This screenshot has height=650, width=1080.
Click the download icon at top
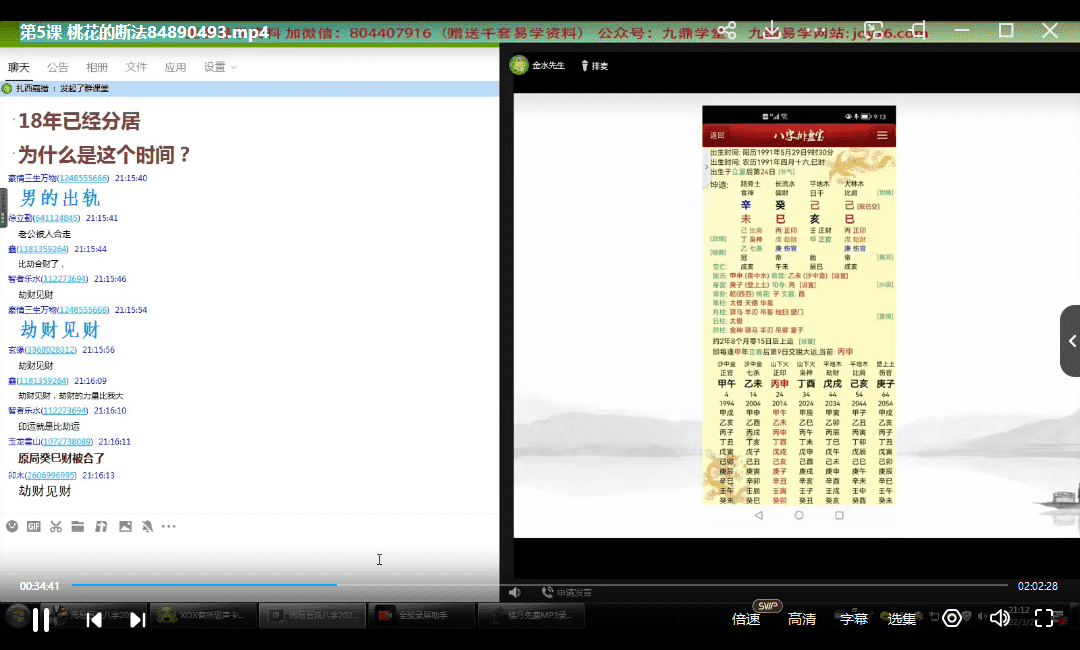click(x=772, y=31)
